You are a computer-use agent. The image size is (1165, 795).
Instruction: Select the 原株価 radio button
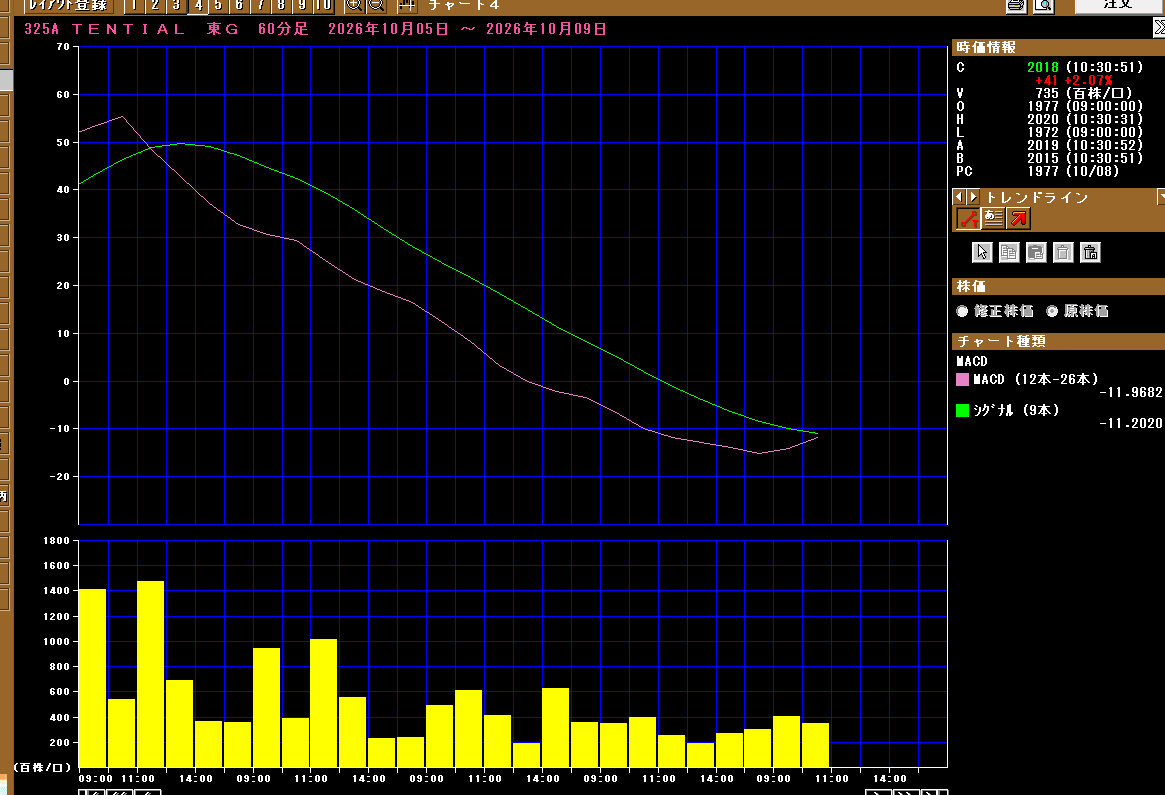pyautogui.click(x=1052, y=311)
